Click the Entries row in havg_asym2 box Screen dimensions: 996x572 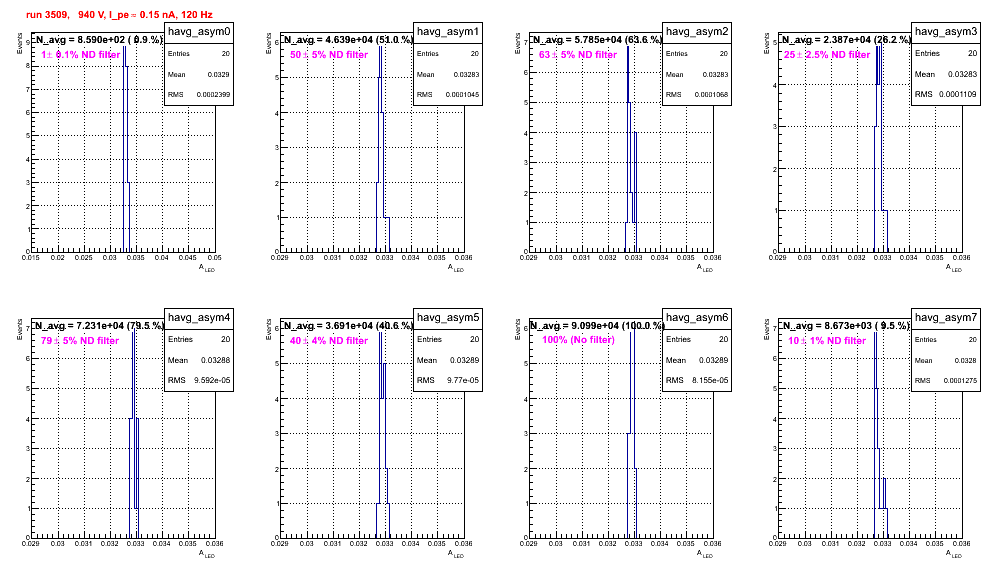(x=697, y=54)
